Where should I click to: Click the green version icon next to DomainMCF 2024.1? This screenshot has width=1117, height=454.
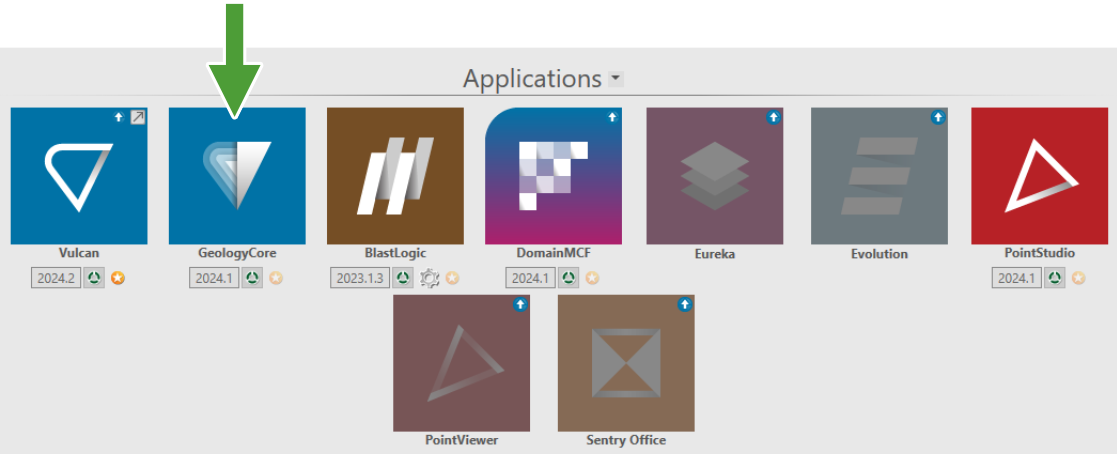tap(568, 278)
